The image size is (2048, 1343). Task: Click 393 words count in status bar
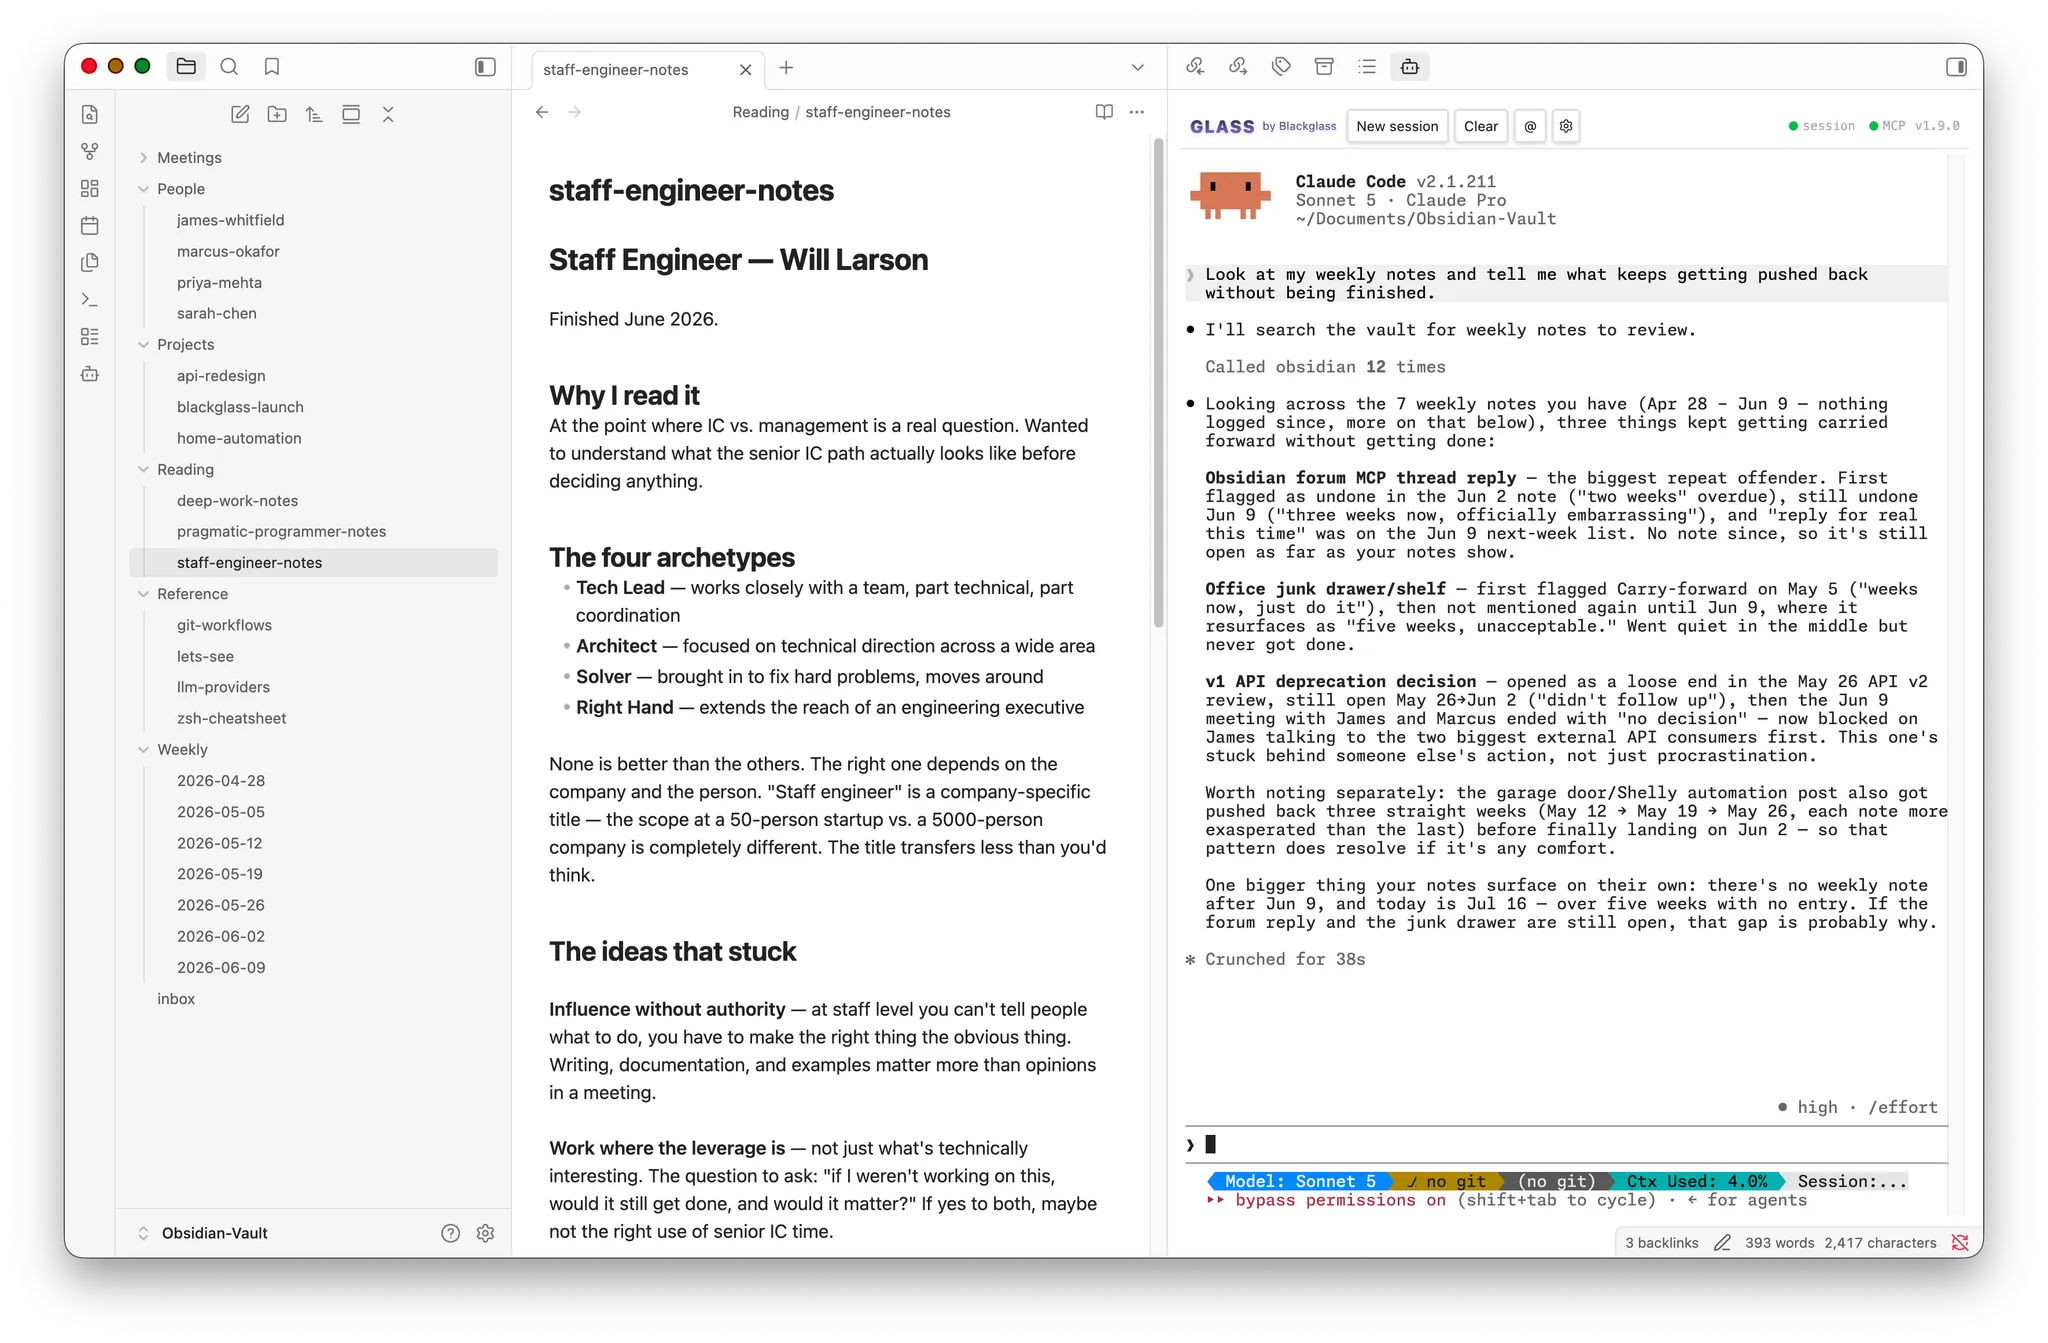tap(1779, 1243)
